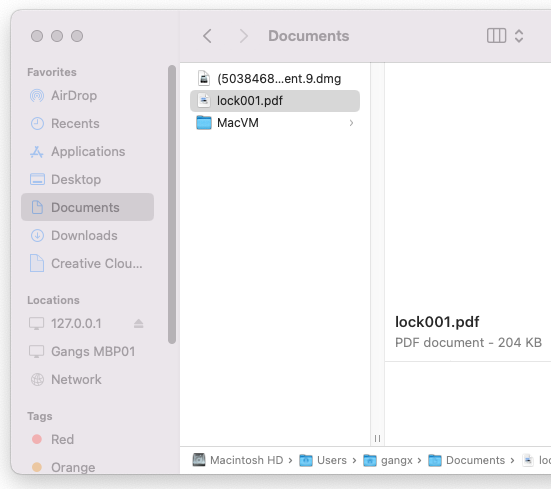The height and width of the screenshot is (489, 551).
Task: Go forward with the right chevron
Action: click(244, 36)
